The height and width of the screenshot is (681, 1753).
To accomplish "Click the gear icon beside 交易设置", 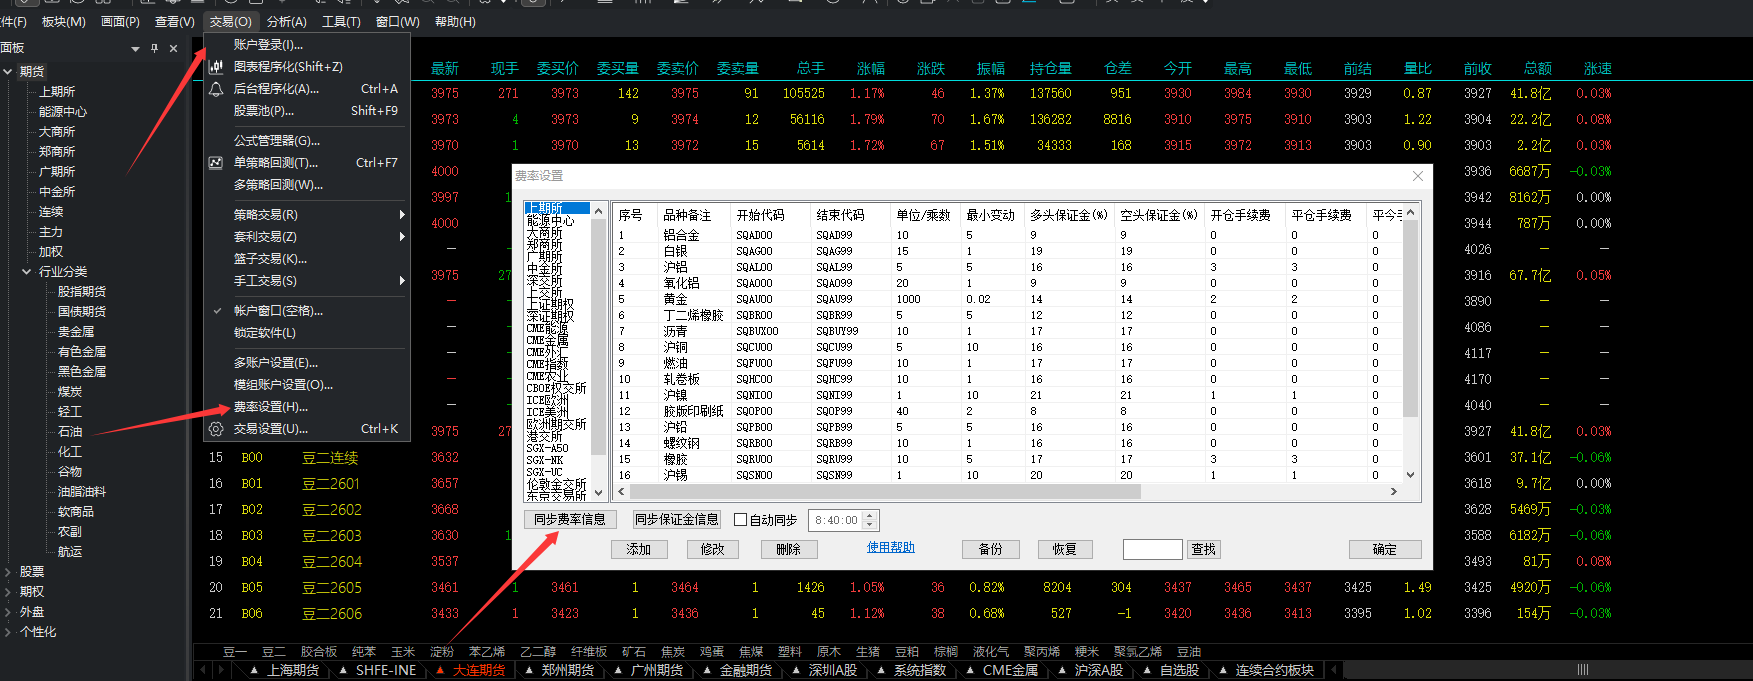I will pos(215,429).
